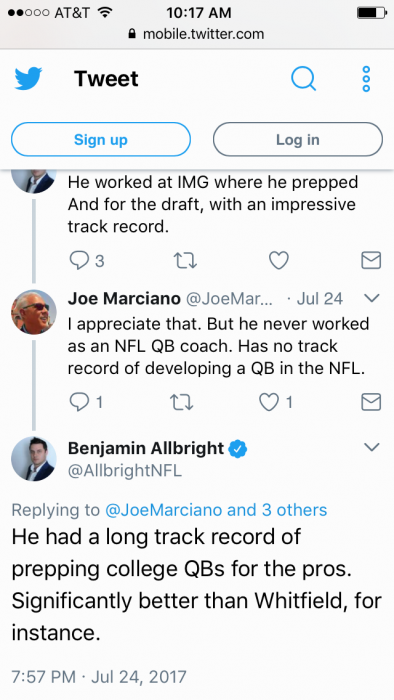Like the IMG draft prep tweet

279,260
